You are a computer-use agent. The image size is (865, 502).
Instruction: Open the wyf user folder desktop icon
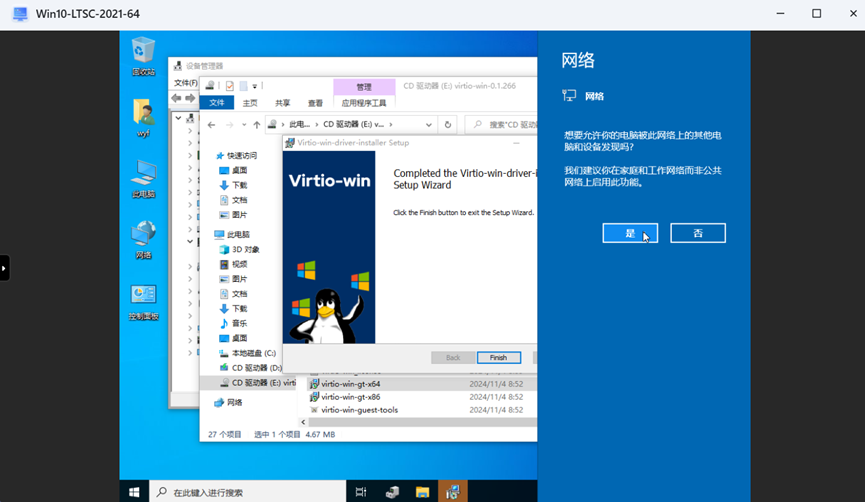click(x=143, y=117)
